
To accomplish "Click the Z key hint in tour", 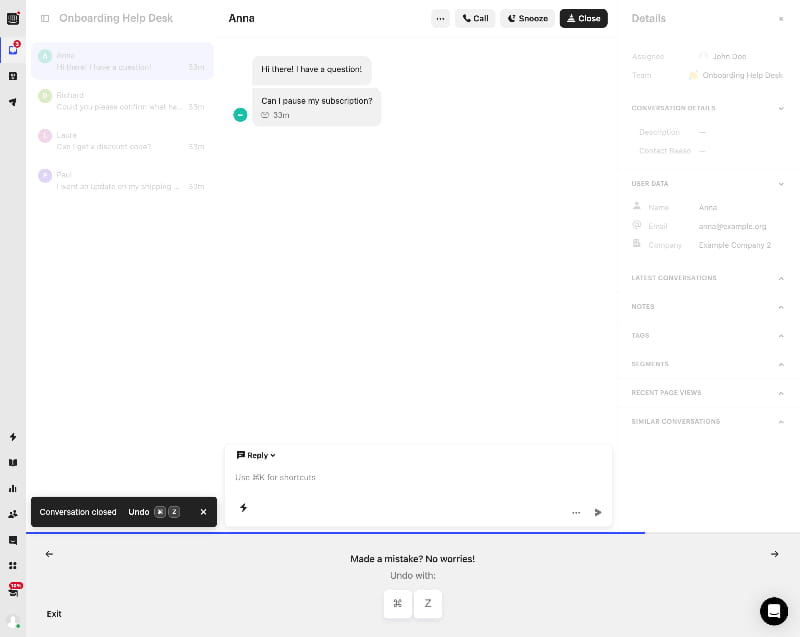I will [x=428, y=604].
